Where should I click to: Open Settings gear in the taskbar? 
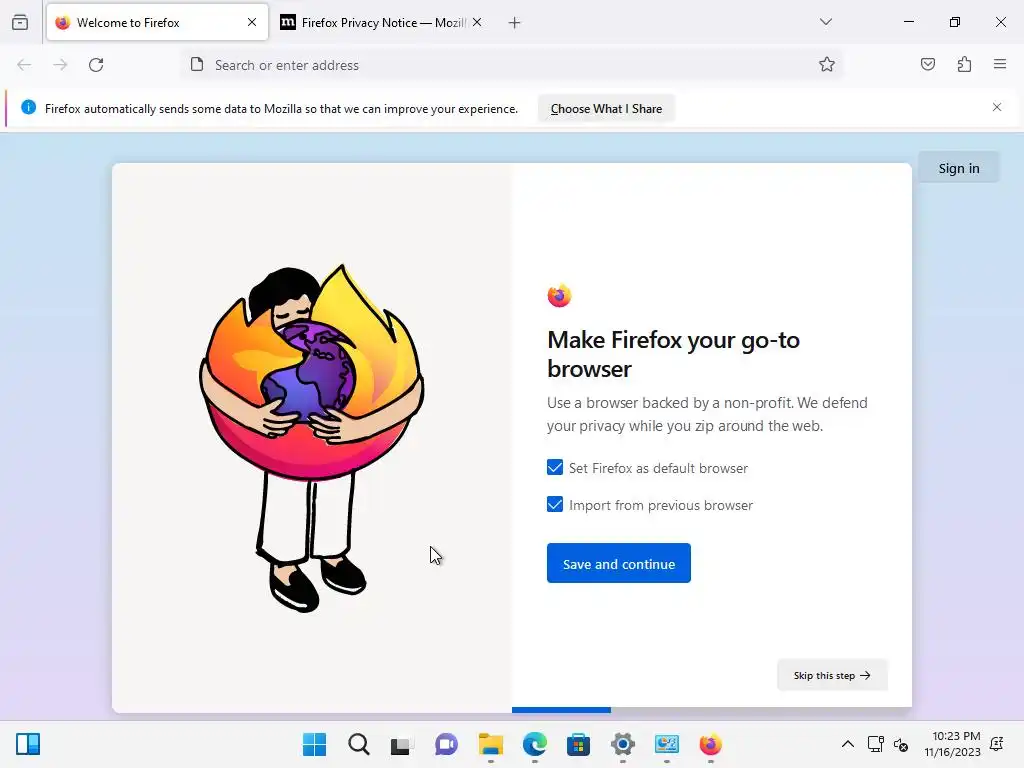[x=622, y=744]
